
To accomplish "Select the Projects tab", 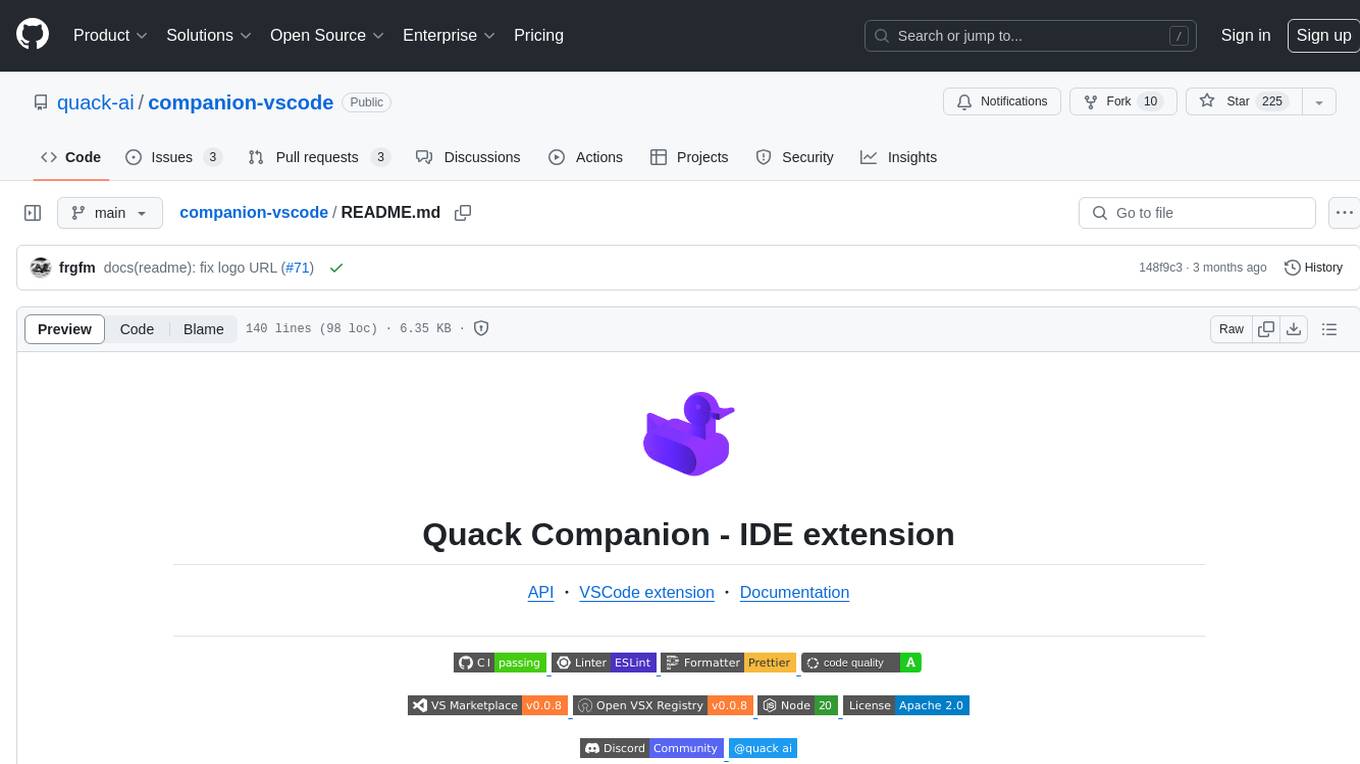I will point(689,157).
